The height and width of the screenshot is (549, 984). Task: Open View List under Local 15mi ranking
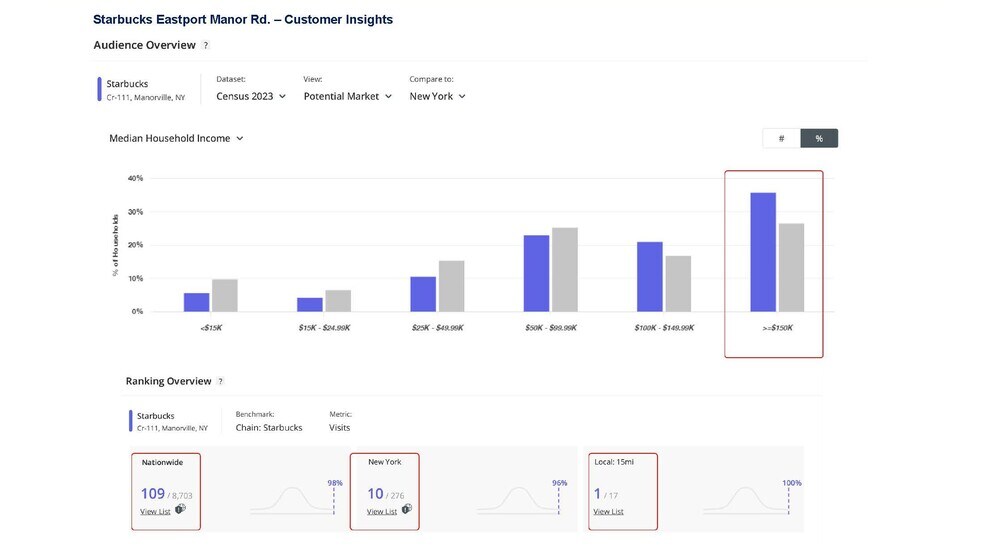click(x=608, y=511)
